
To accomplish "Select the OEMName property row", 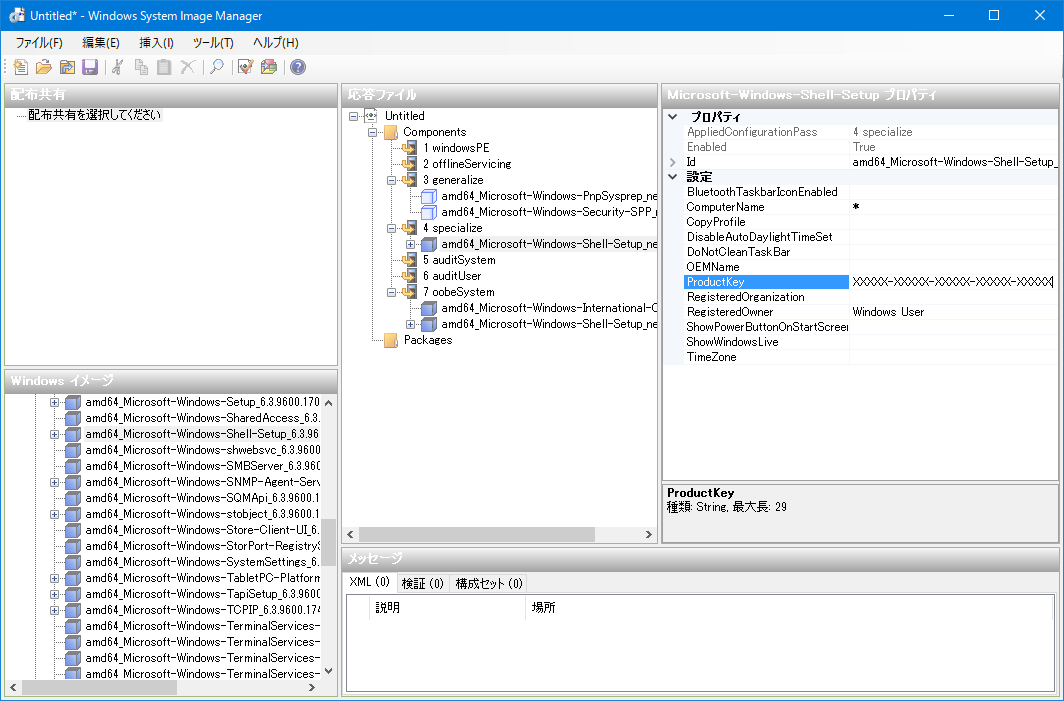I will [x=871, y=267].
